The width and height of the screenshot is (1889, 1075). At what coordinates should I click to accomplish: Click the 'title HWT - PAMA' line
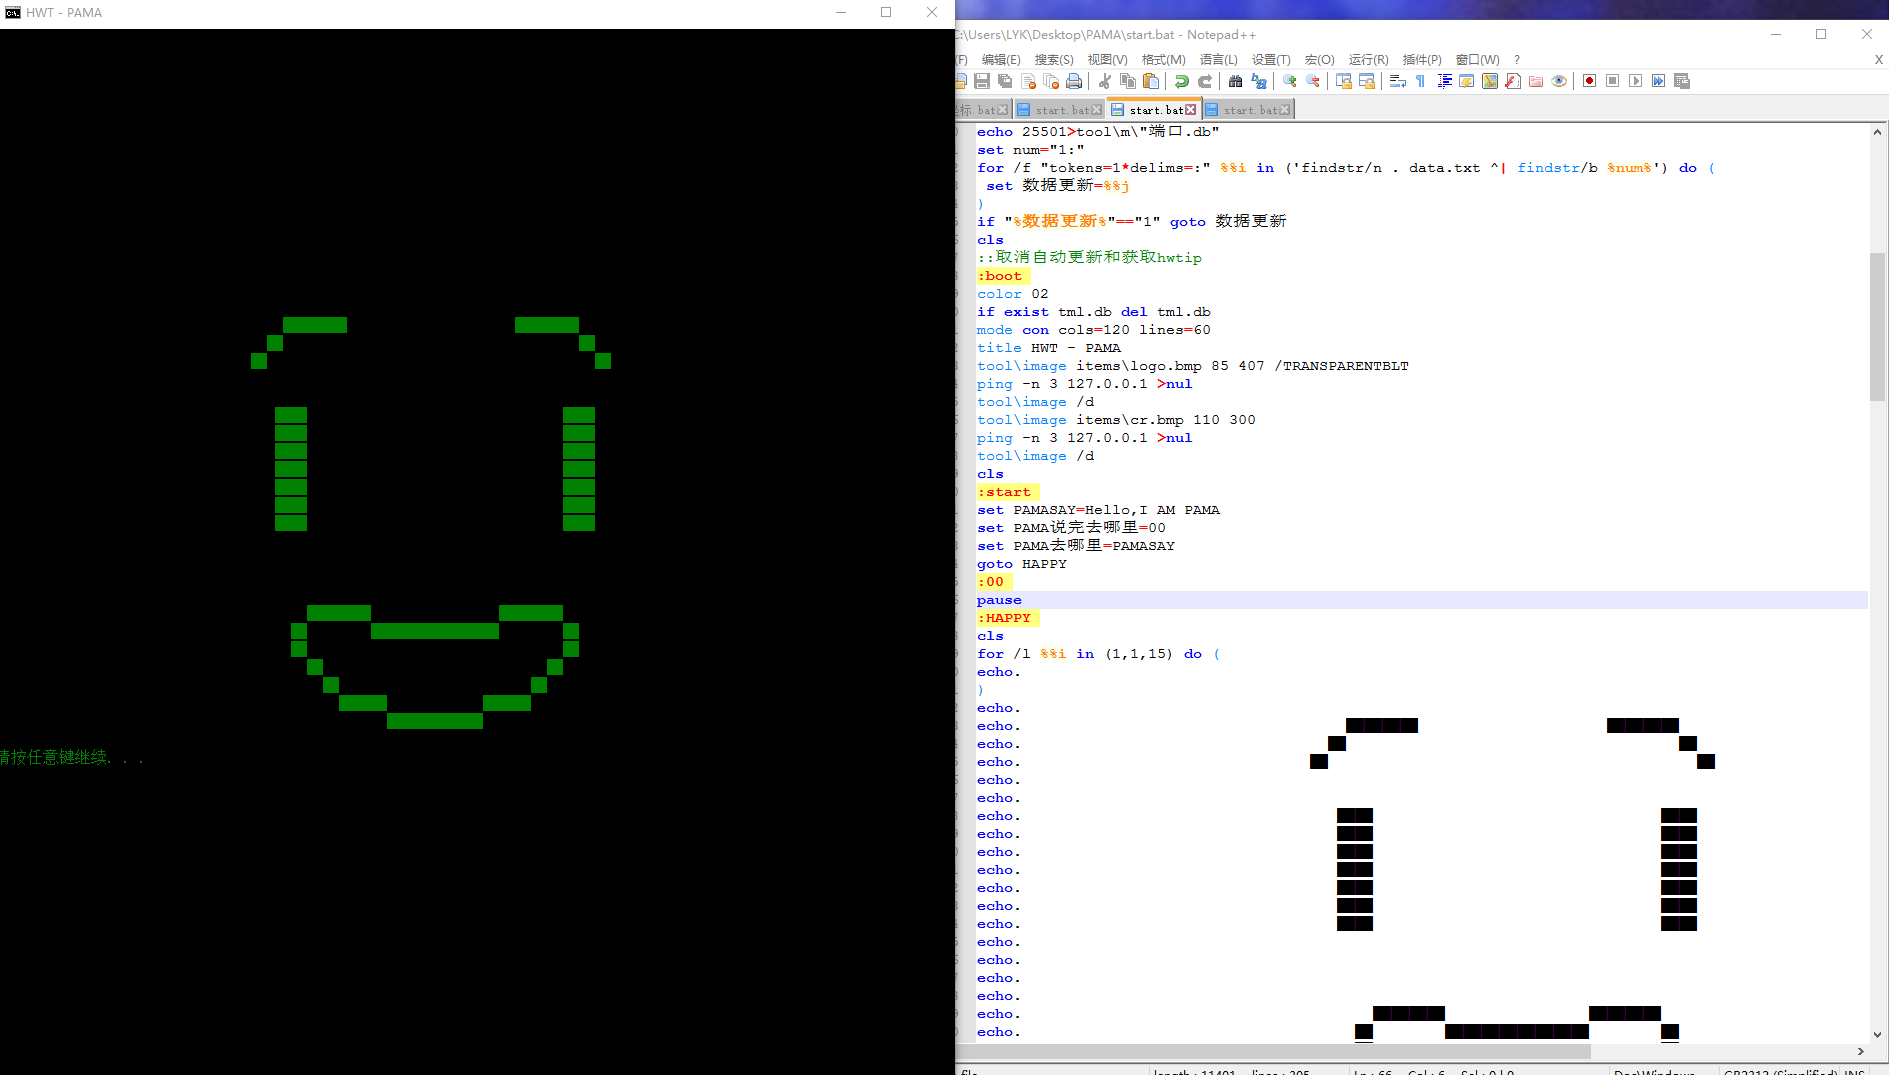1049,348
